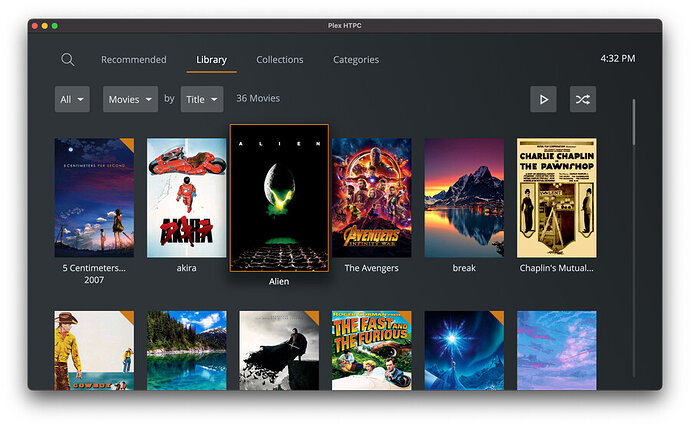Select The Avengers Infinity War poster
This screenshot has width=690, height=426.
tap(372, 198)
